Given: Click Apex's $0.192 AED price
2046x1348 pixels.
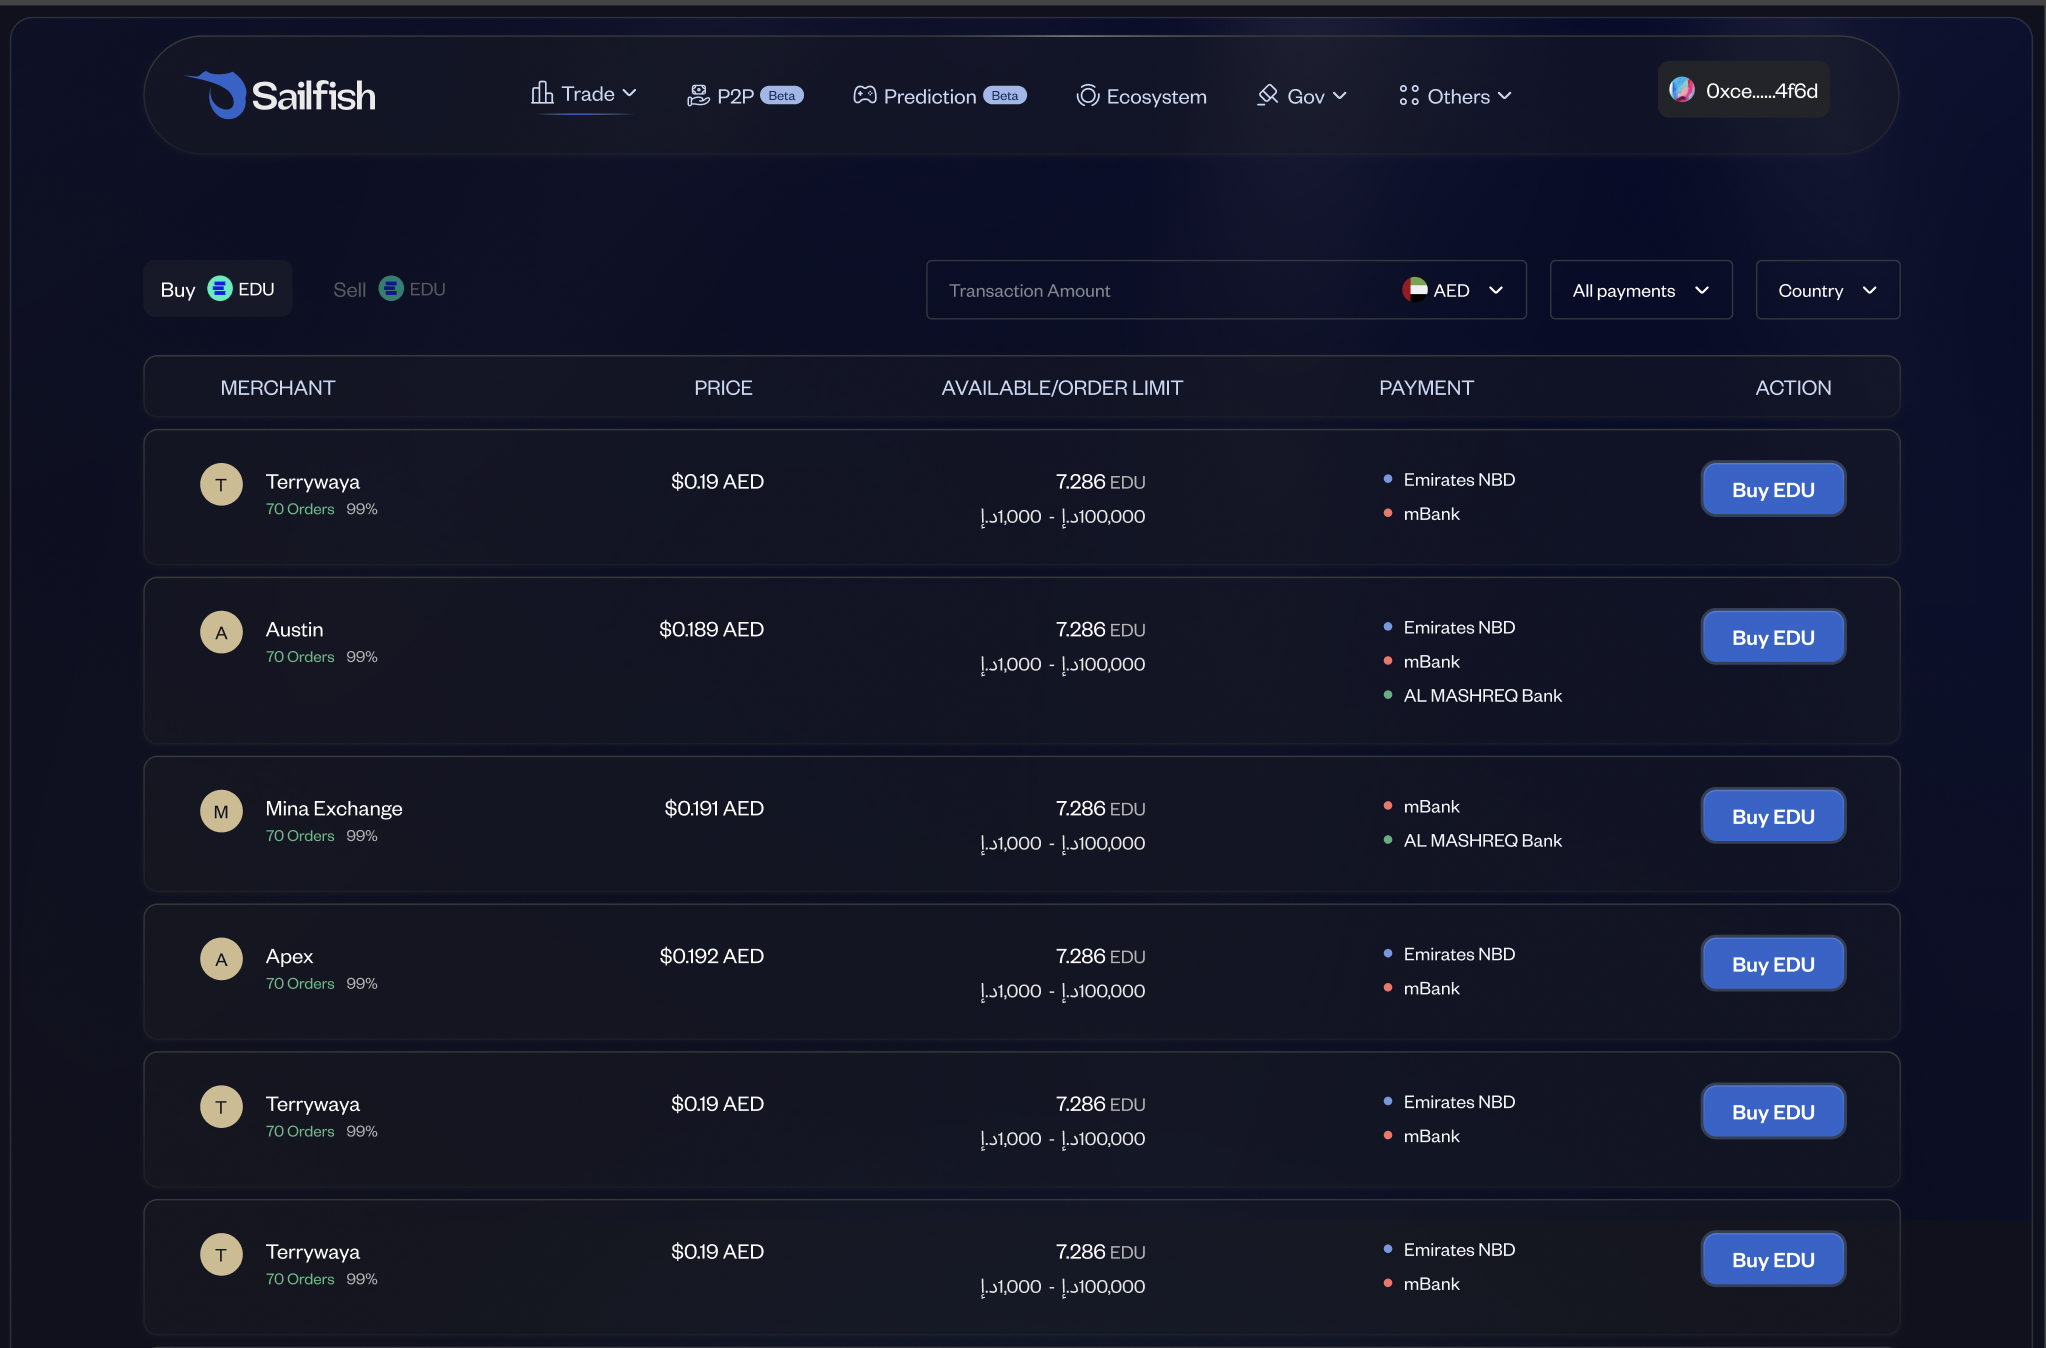Looking at the screenshot, I should [x=711, y=956].
